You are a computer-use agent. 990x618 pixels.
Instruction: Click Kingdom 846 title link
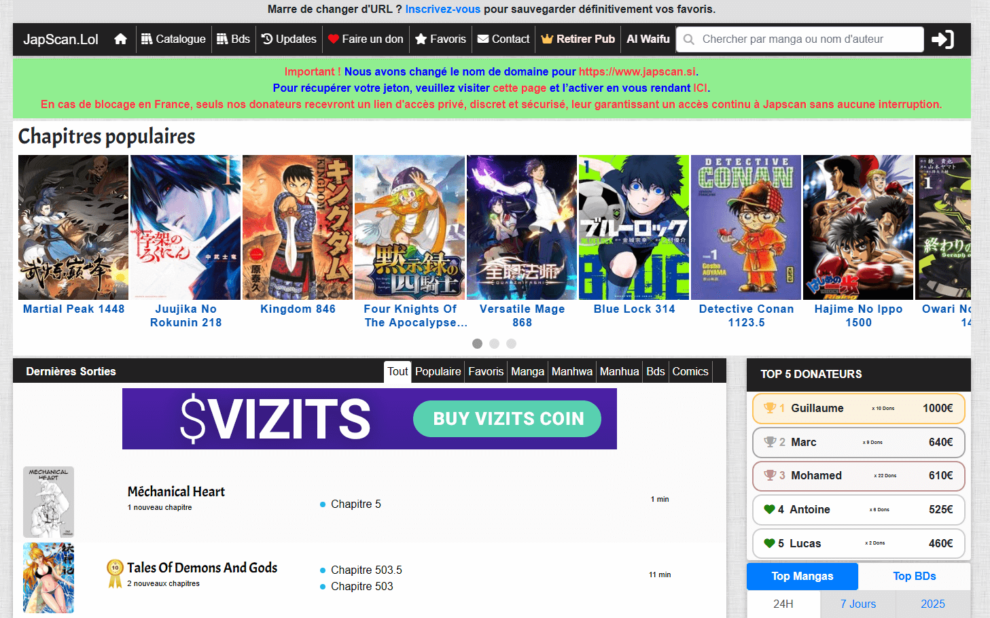point(297,309)
